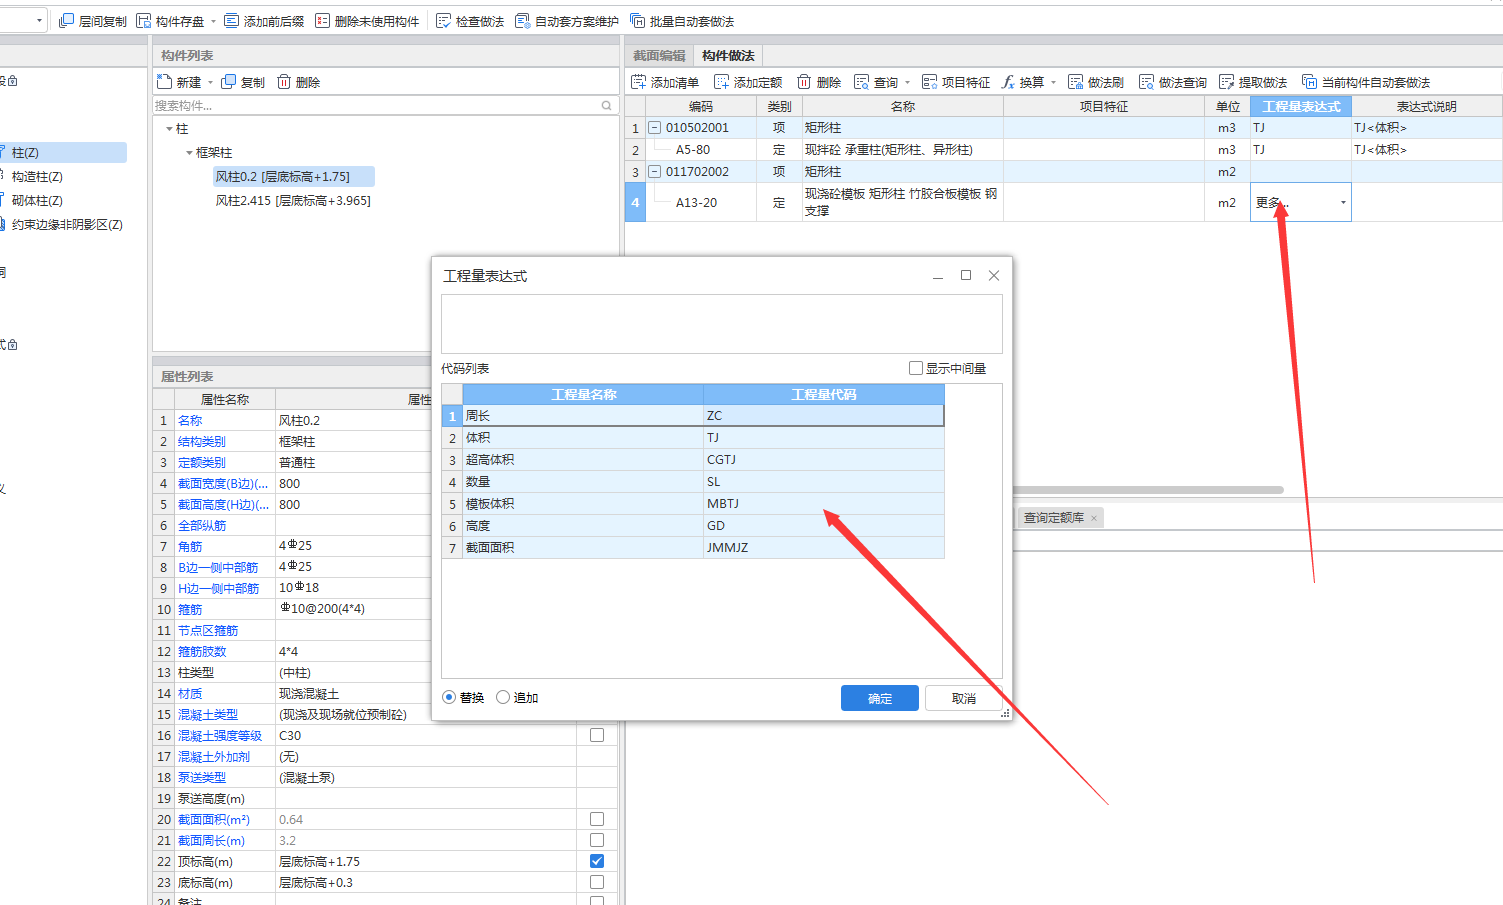Click the 取消 button
1503x905 pixels.
click(x=964, y=698)
